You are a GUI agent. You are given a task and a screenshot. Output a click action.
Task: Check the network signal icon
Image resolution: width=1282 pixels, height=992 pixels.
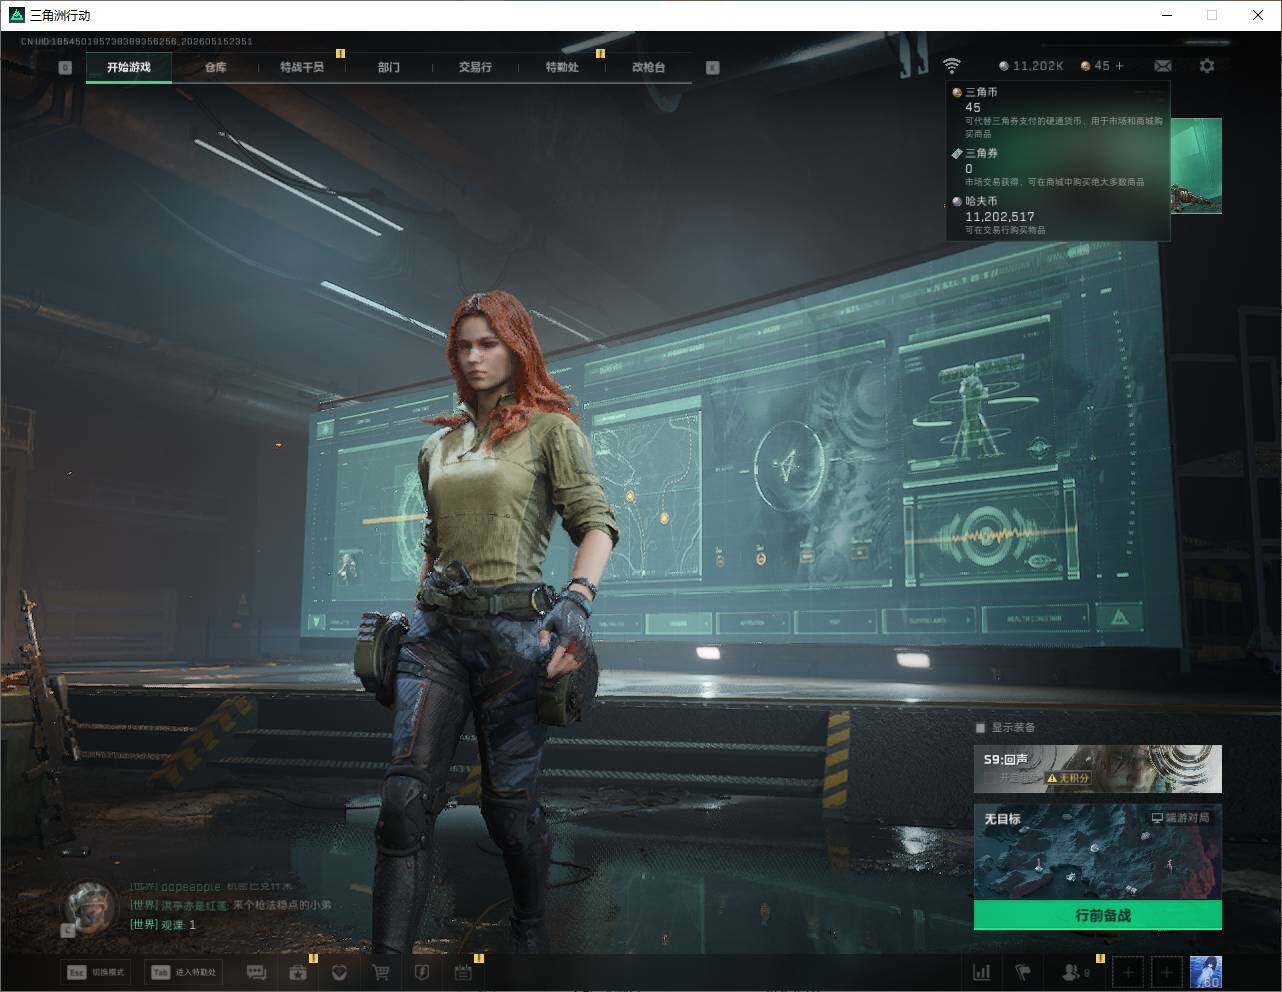tap(951, 66)
